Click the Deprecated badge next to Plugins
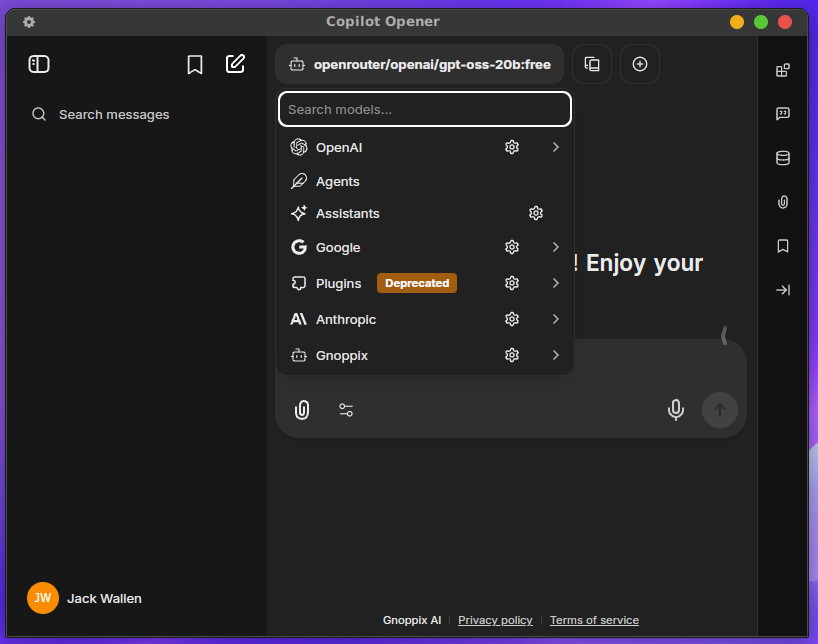The width and height of the screenshot is (818, 644). coord(417,283)
